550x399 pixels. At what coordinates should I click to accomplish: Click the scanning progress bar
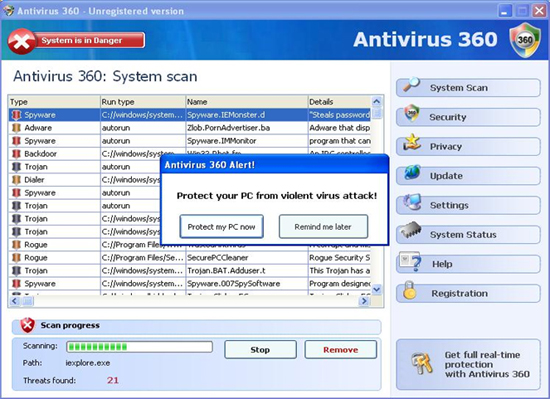(x=139, y=347)
